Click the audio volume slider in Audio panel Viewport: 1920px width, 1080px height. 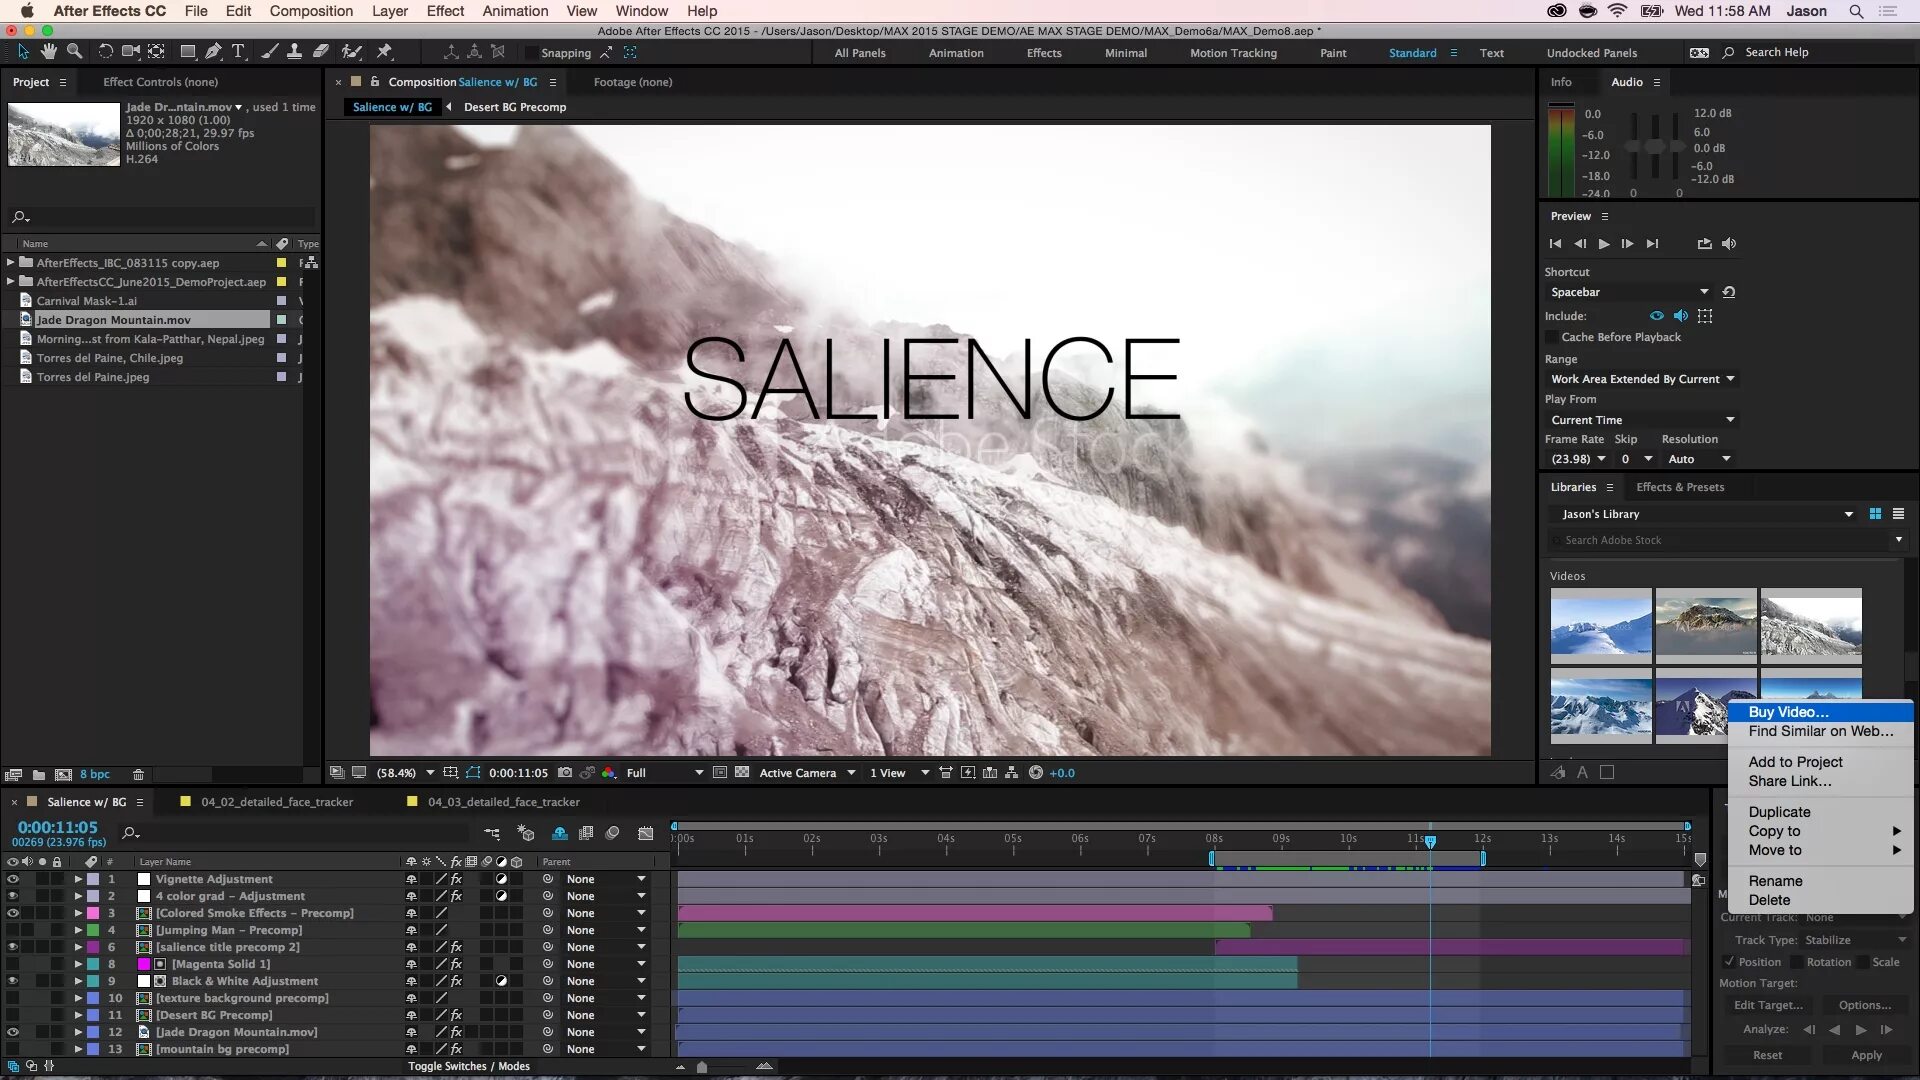[1652, 149]
